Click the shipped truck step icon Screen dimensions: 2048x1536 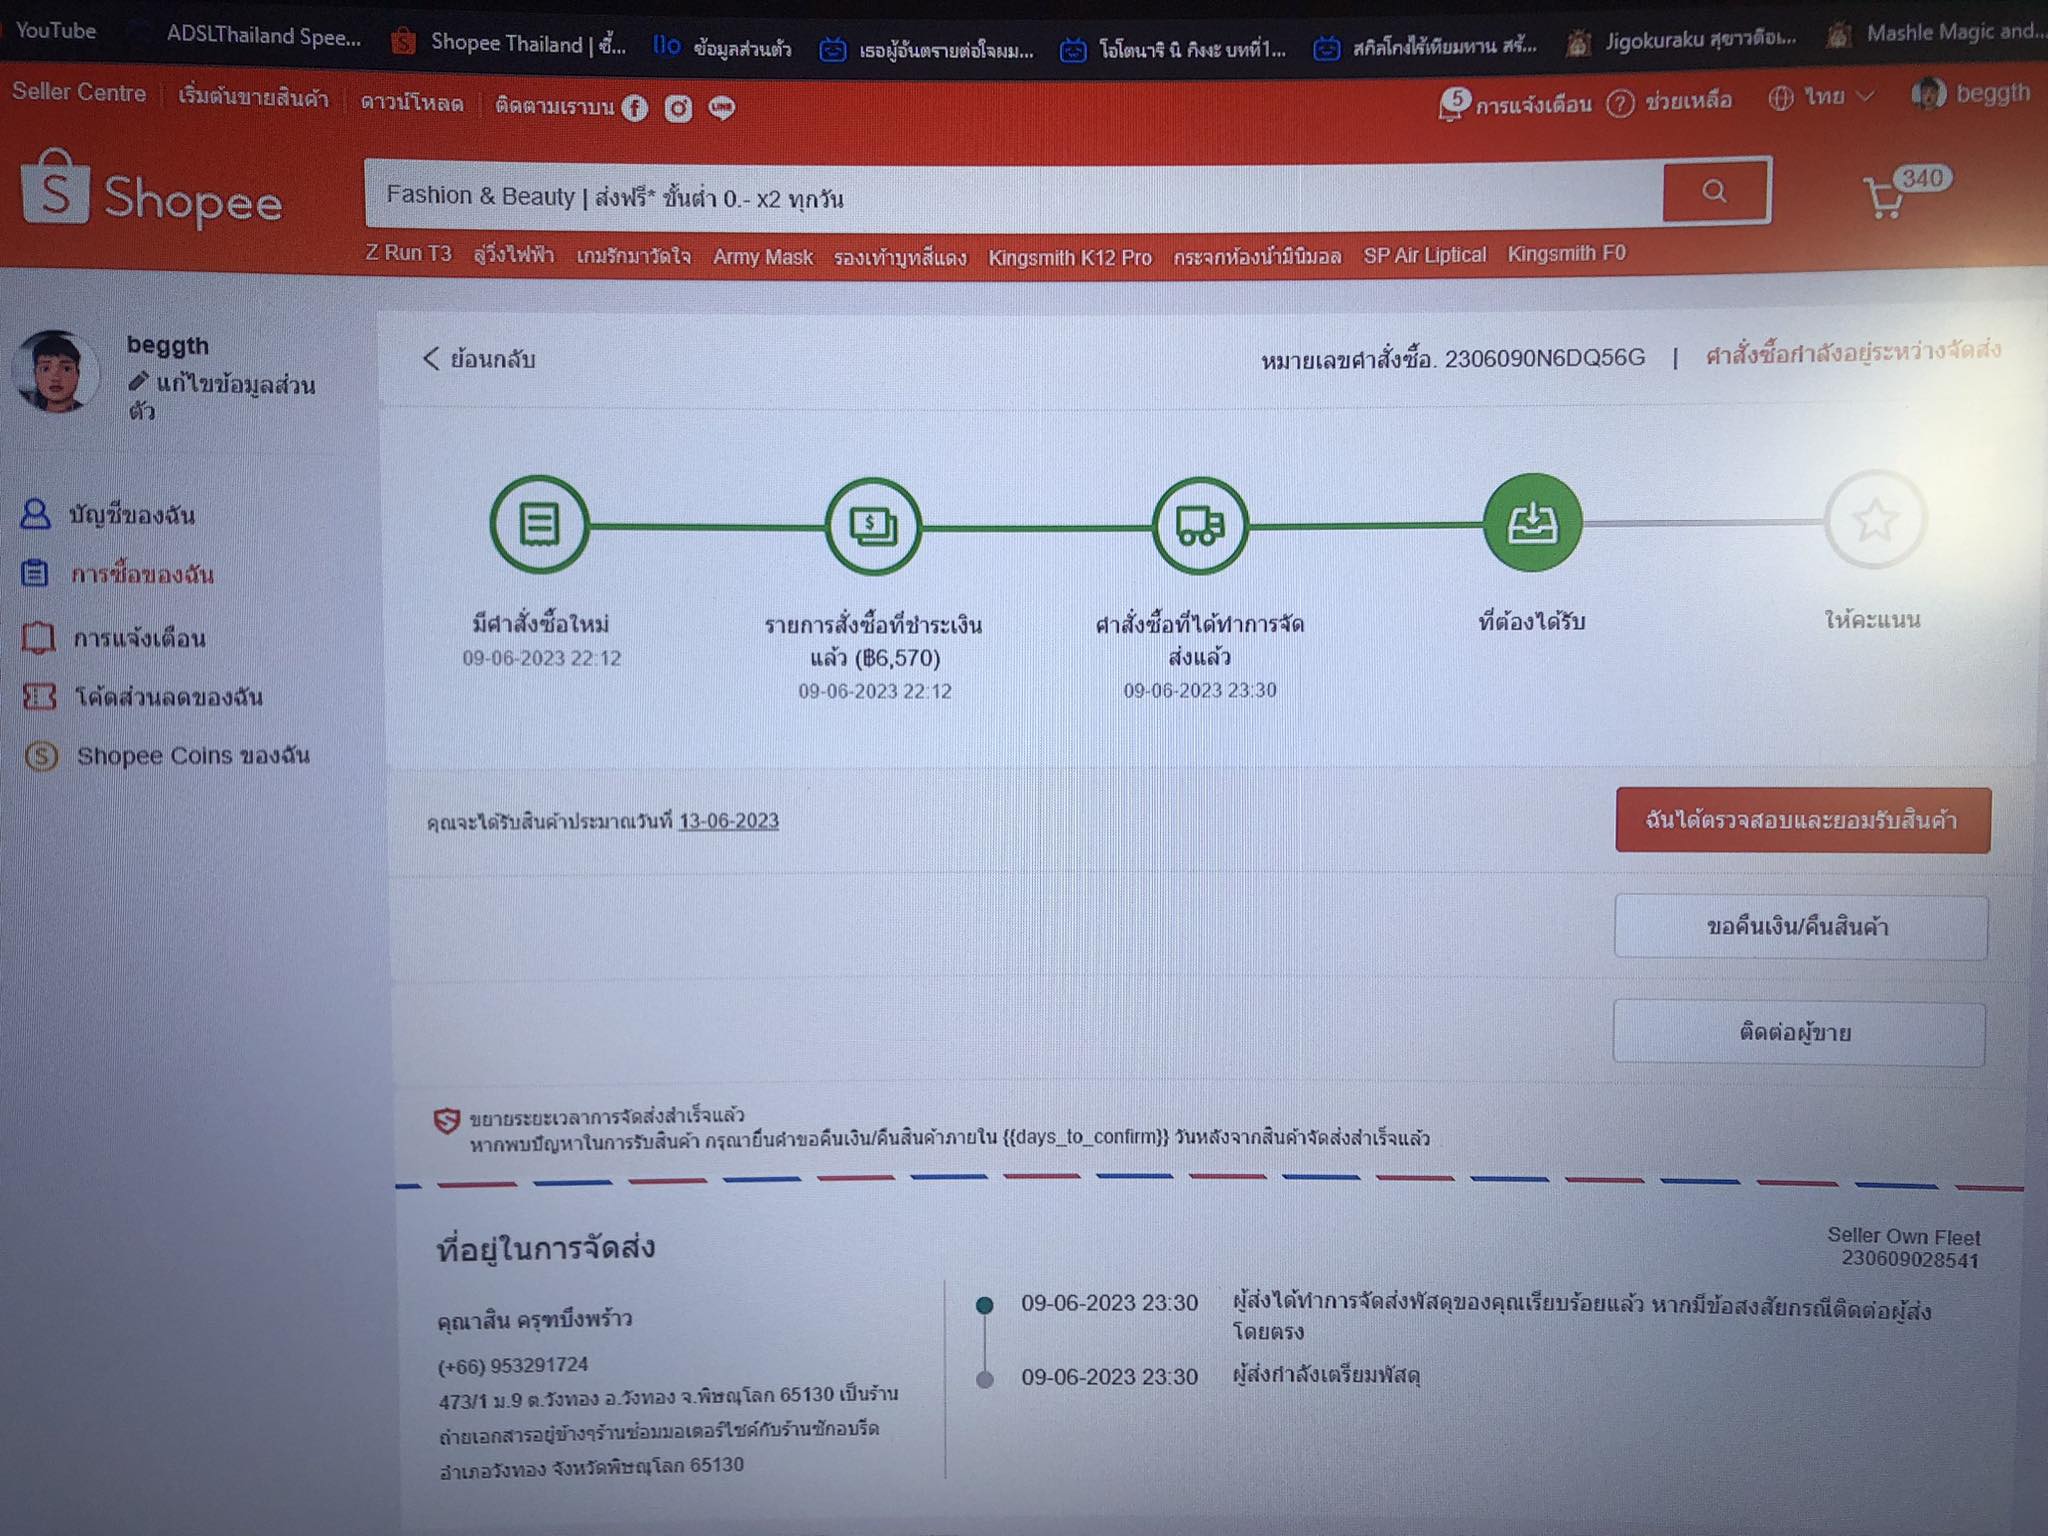[x=1200, y=525]
